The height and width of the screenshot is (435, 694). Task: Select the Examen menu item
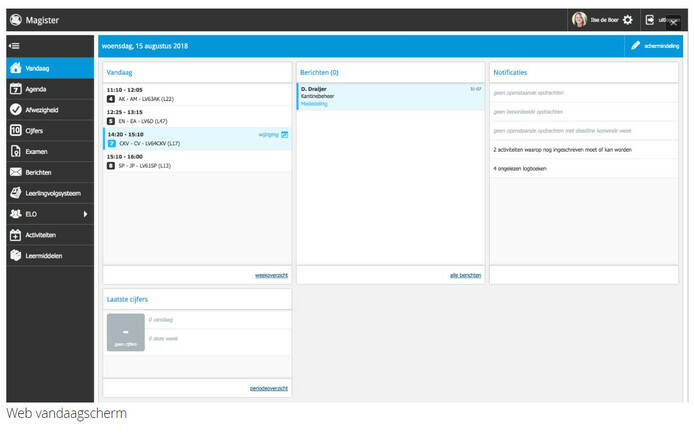[50, 151]
